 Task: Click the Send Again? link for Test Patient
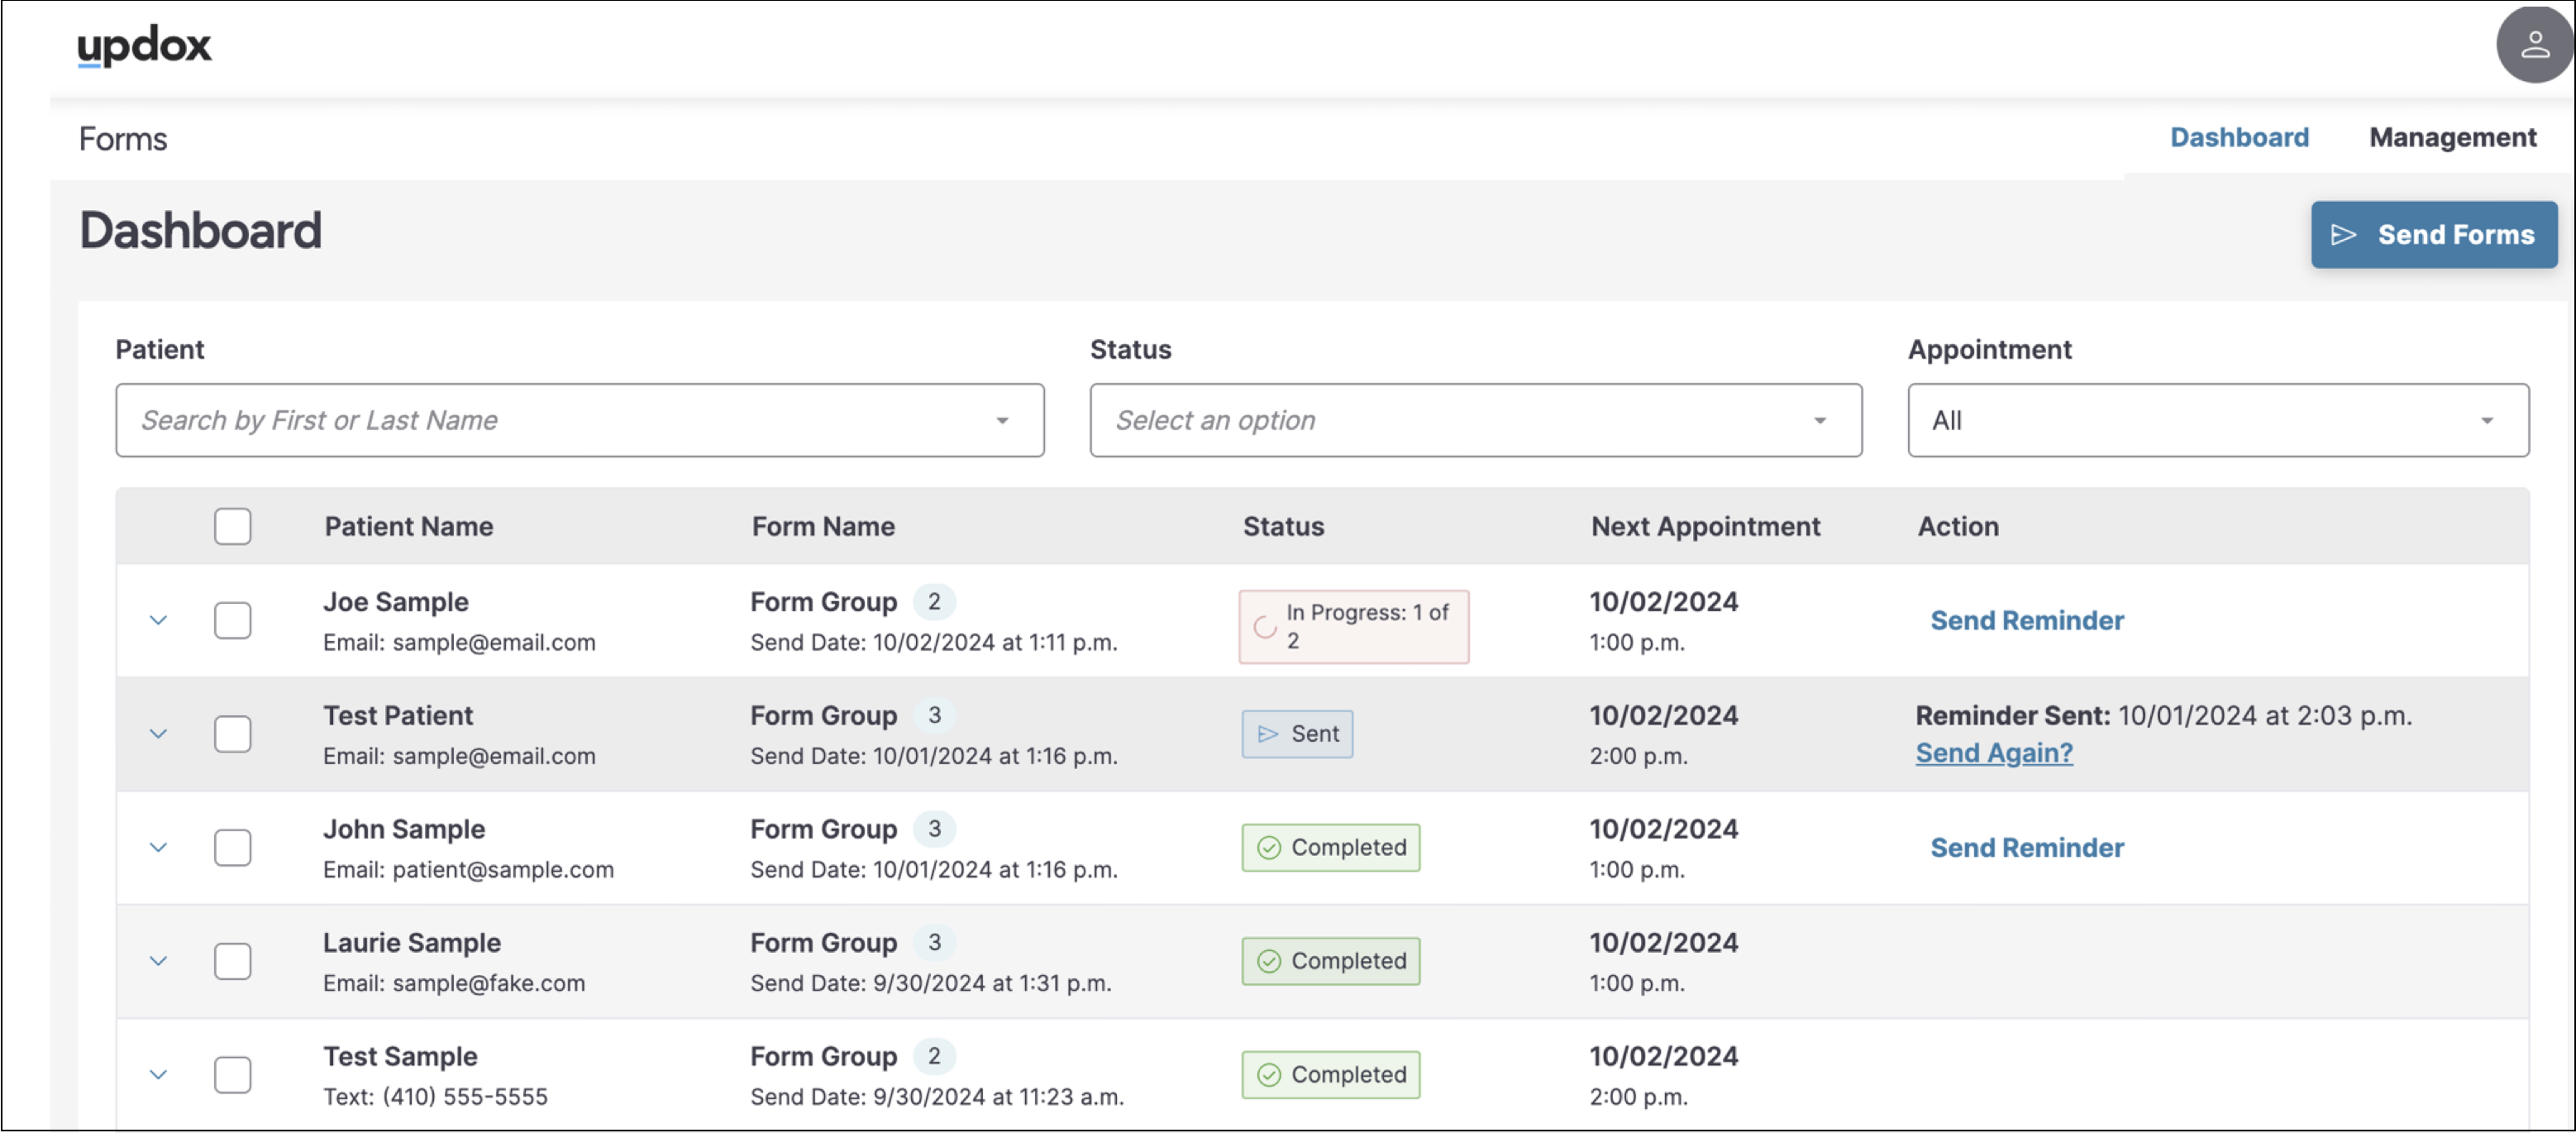[1993, 753]
